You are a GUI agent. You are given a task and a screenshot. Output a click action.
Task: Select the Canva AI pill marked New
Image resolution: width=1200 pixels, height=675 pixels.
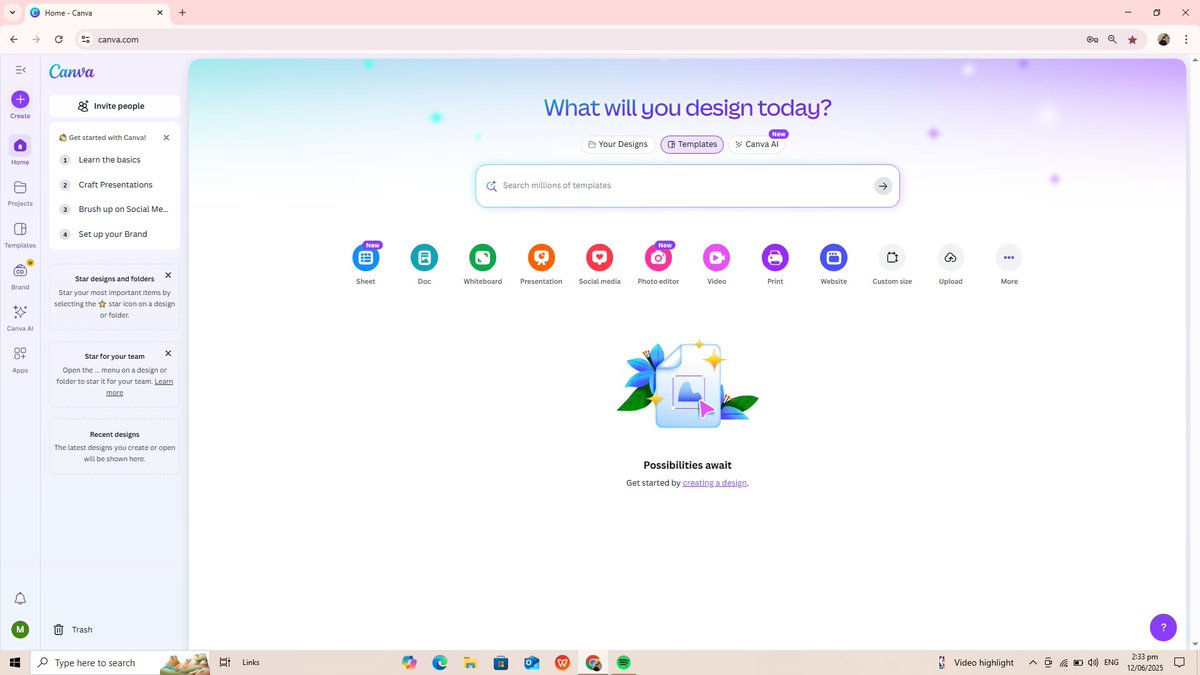coord(756,144)
